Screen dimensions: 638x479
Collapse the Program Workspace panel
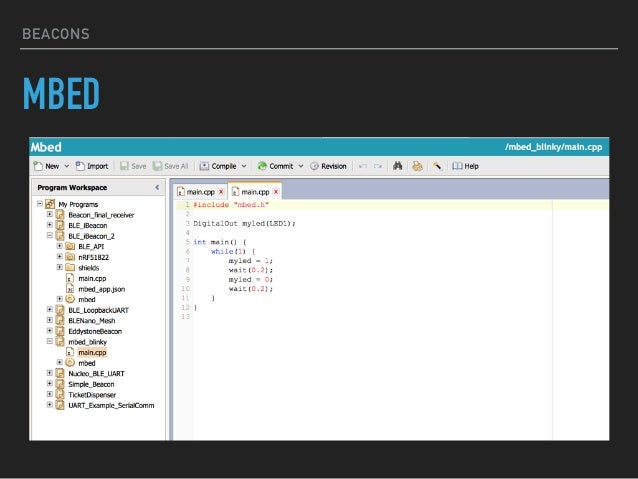156,187
